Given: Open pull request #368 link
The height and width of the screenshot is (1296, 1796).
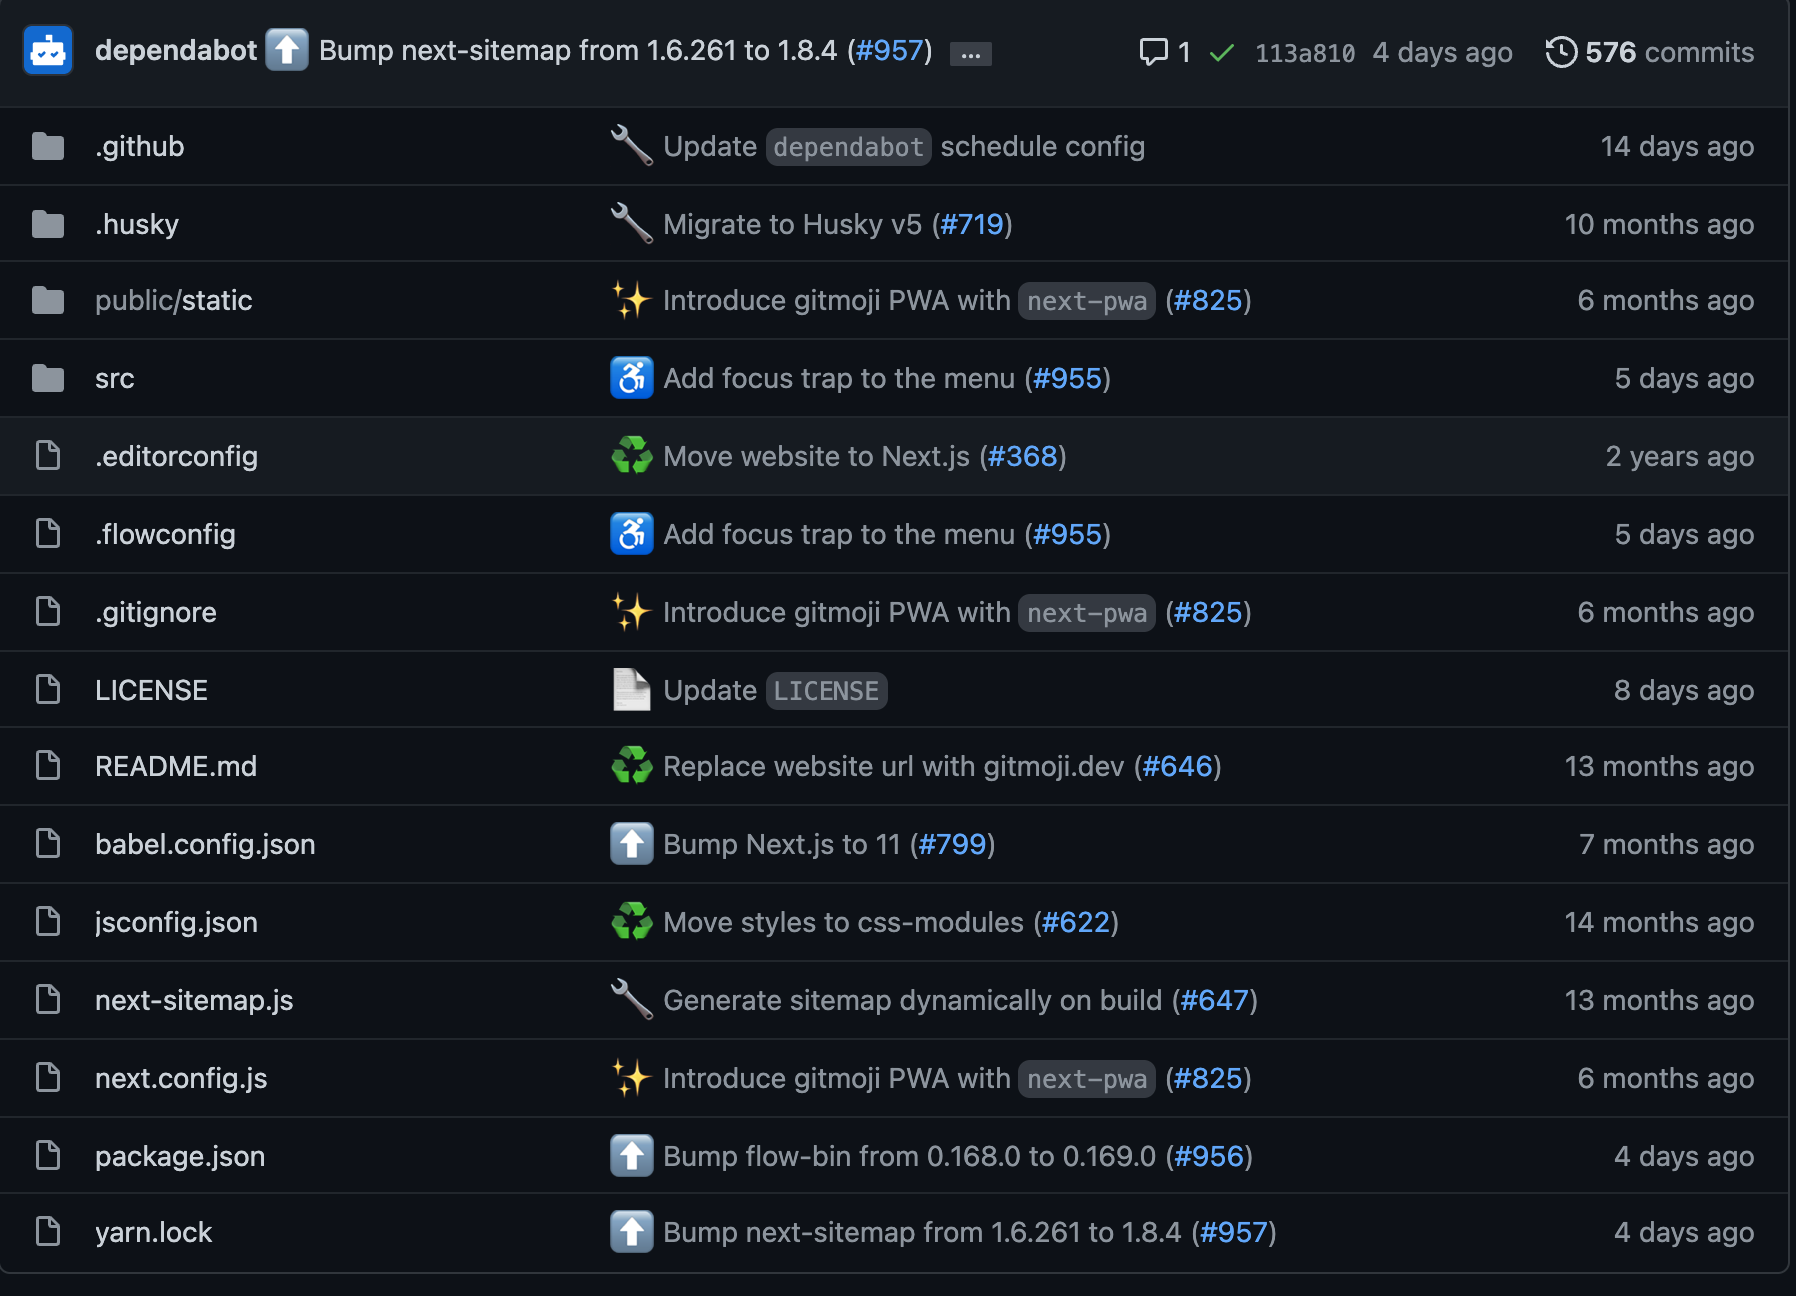Looking at the screenshot, I should 1022,456.
